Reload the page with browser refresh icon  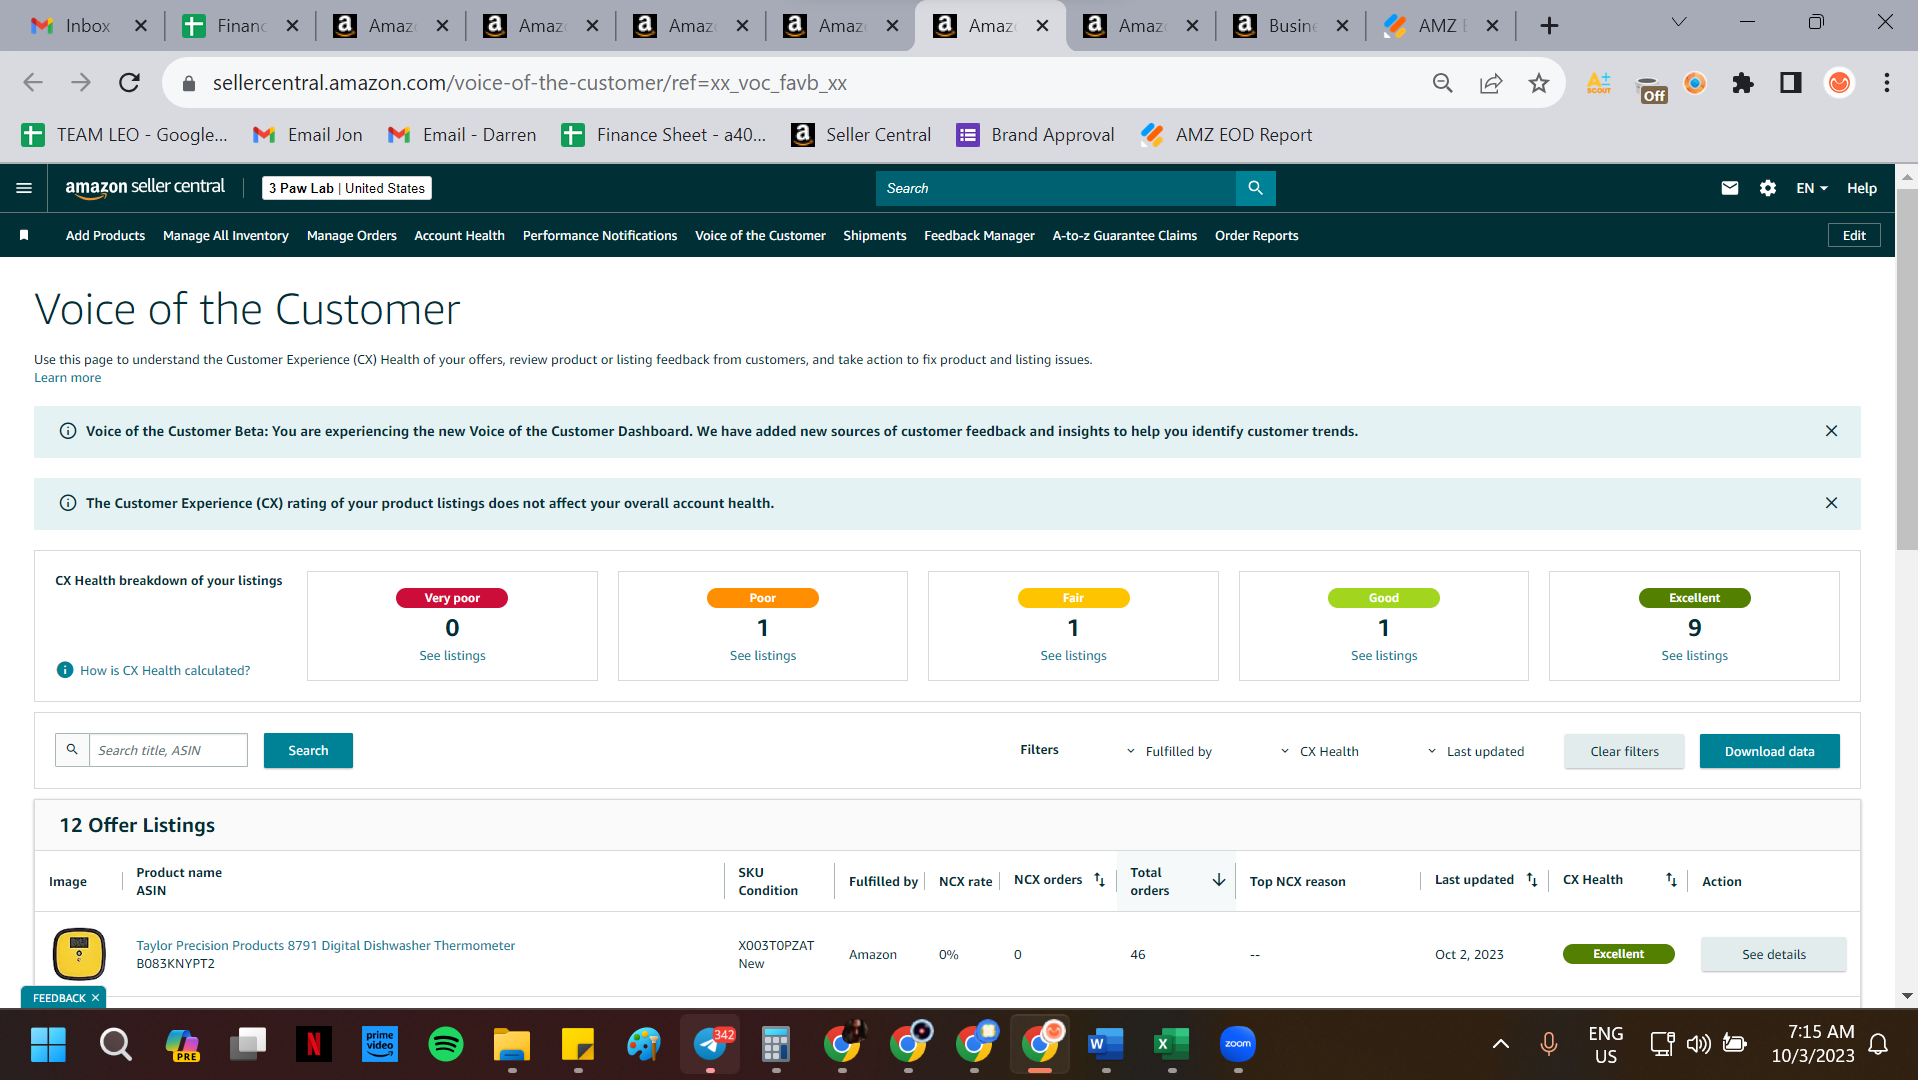click(129, 83)
